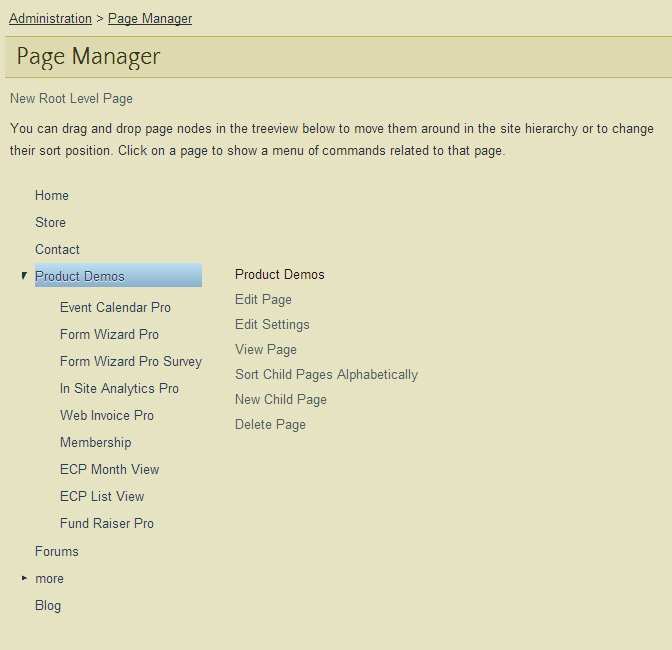
Task: Click the Contact page node
Action: [57, 250]
